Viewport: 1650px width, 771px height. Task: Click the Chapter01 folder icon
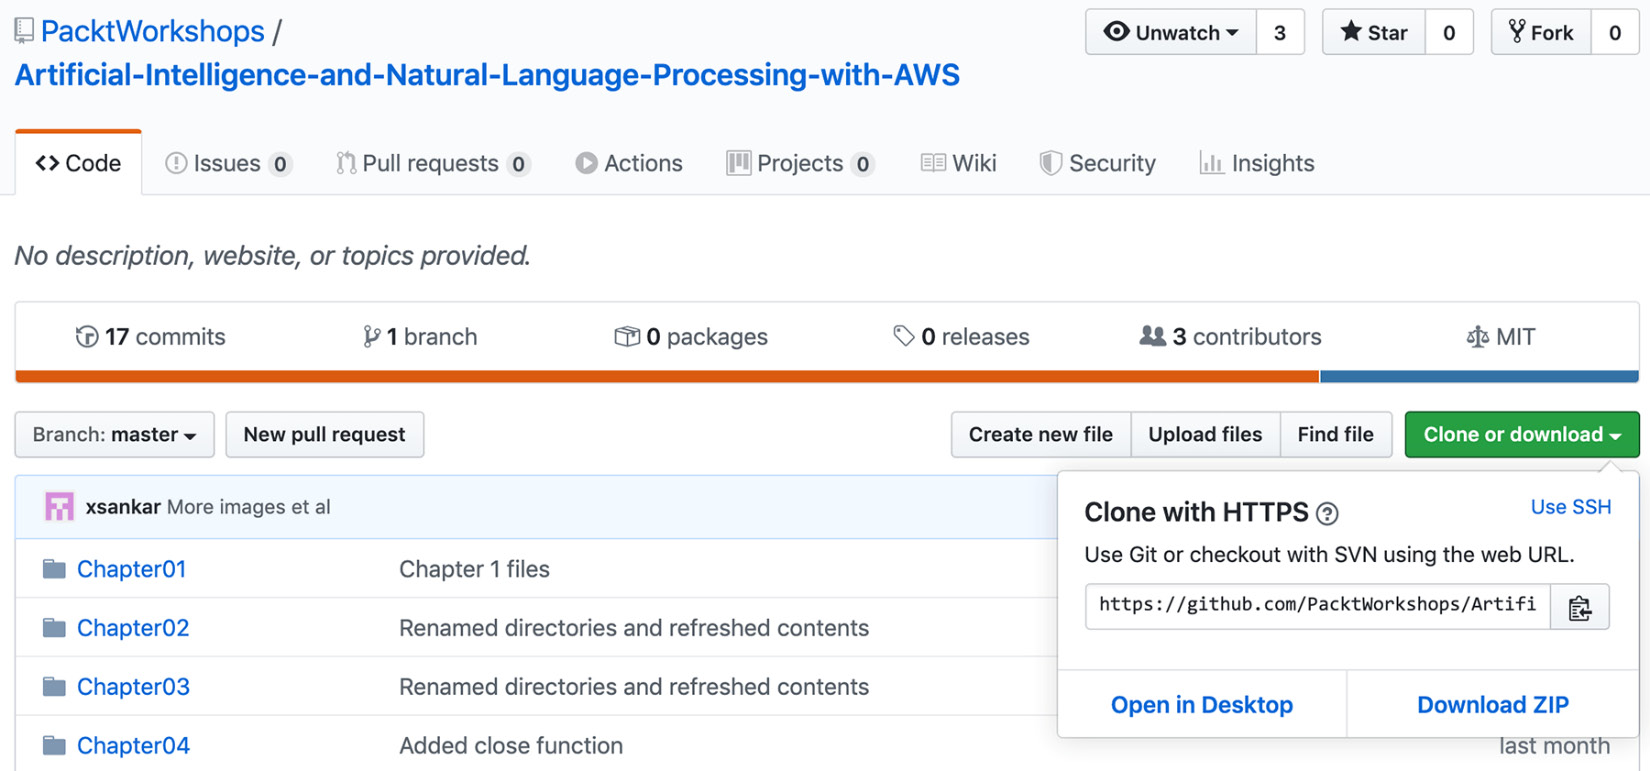[x=54, y=569]
